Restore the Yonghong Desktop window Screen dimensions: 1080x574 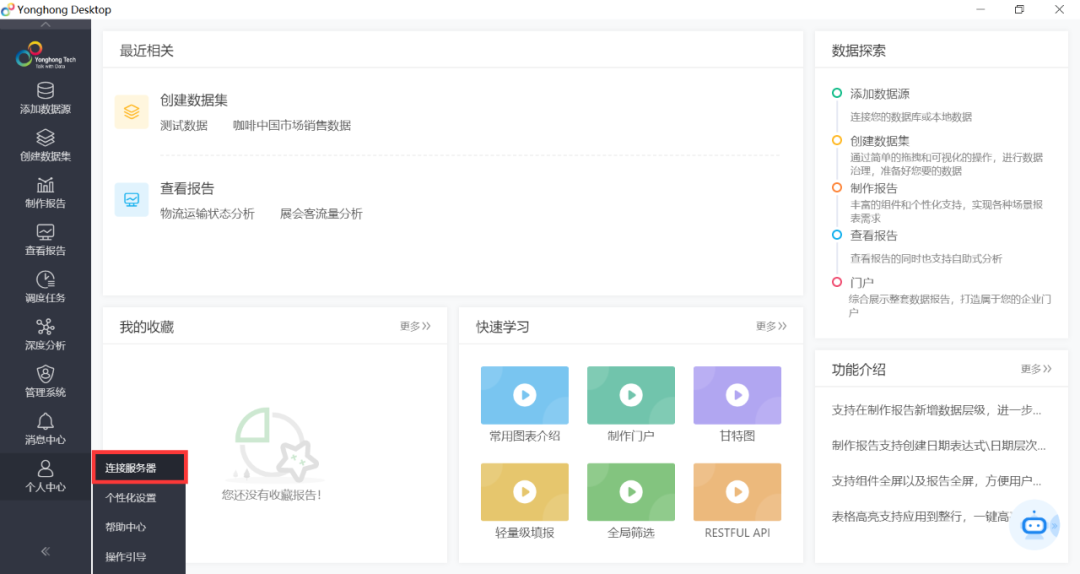pyautogui.click(x=1019, y=9)
